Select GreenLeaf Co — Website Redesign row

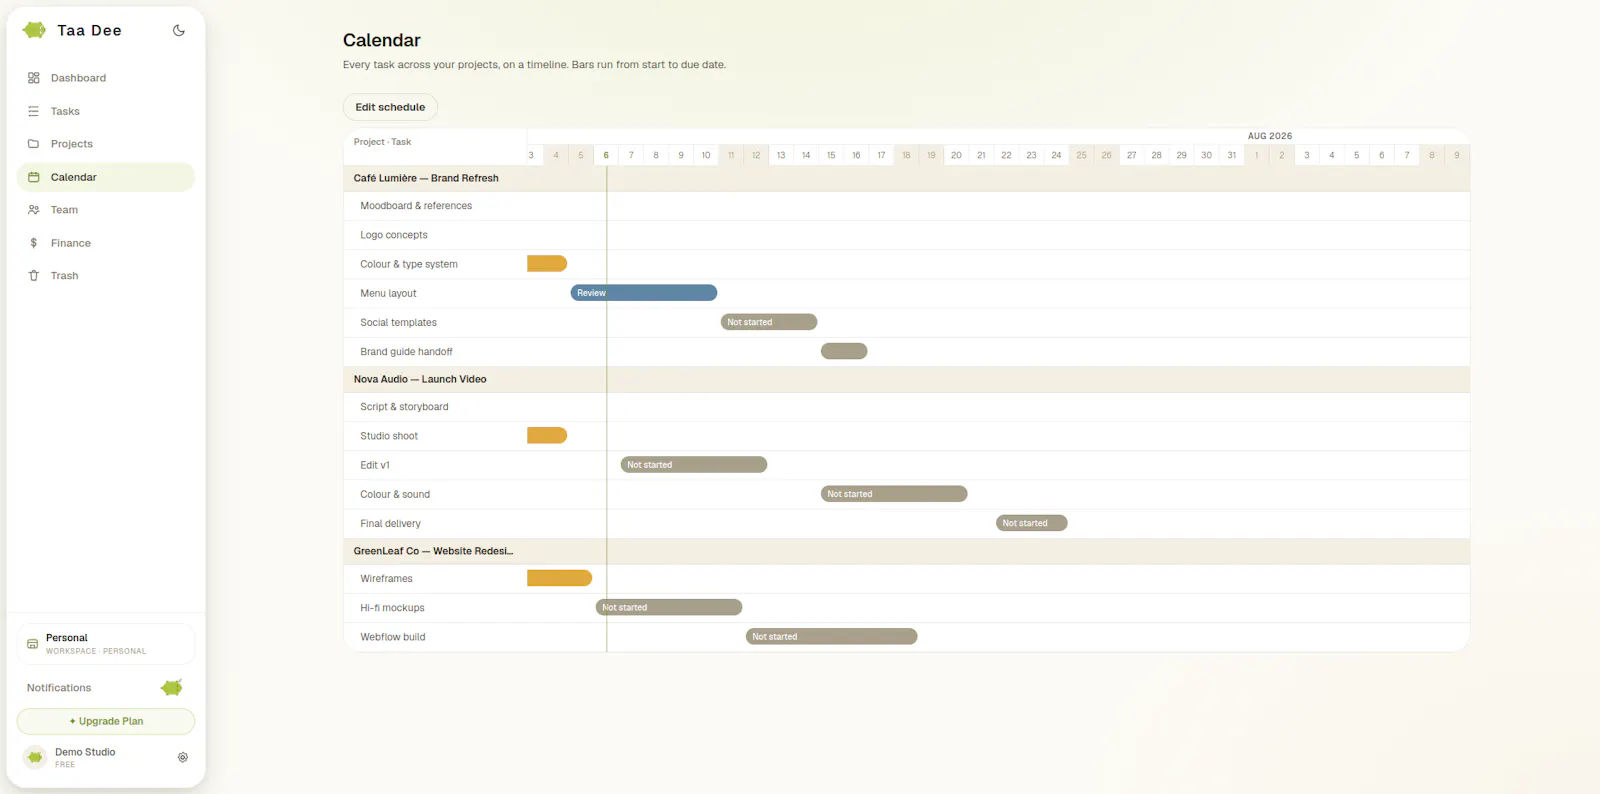pyautogui.click(x=906, y=551)
